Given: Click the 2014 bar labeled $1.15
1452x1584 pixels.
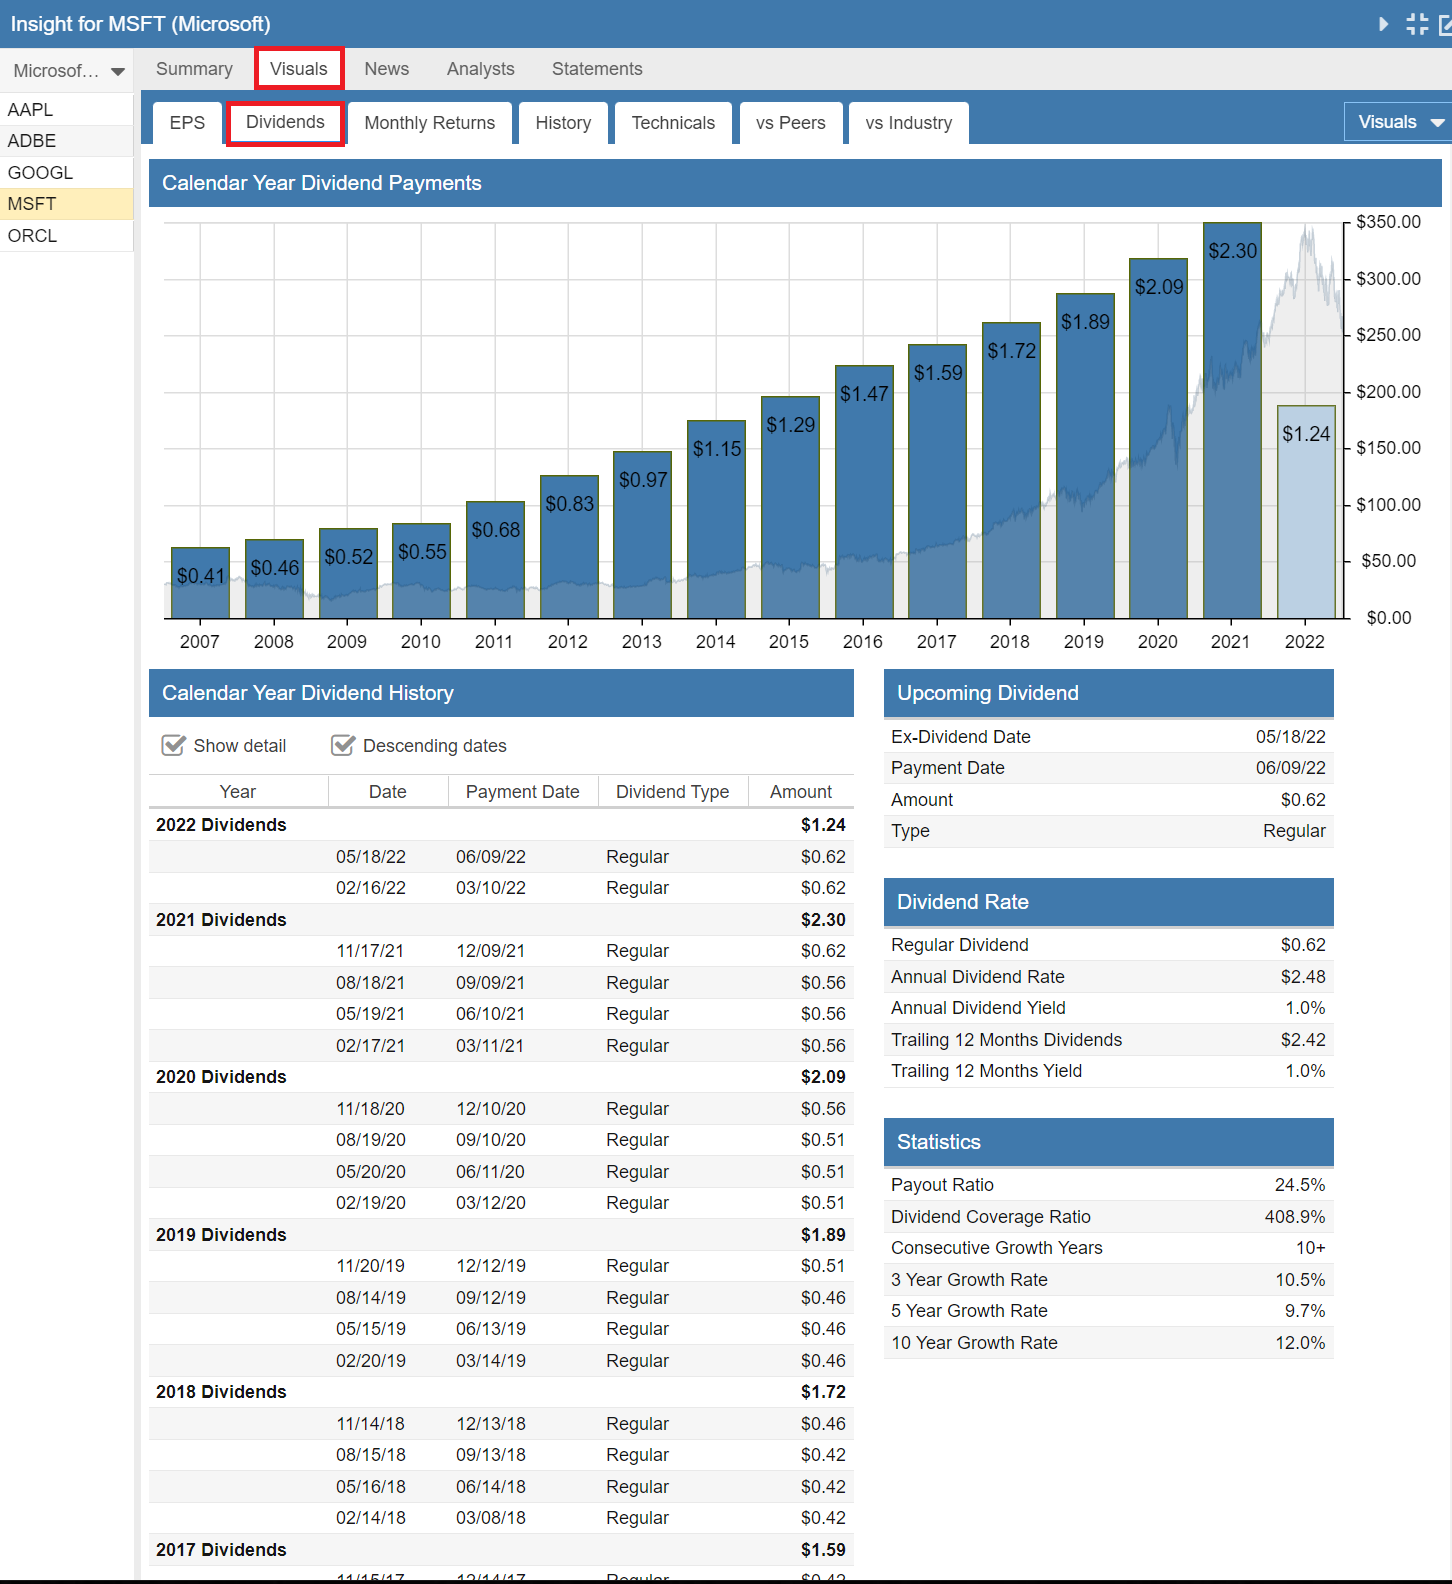Looking at the screenshot, I should tap(716, 519).
